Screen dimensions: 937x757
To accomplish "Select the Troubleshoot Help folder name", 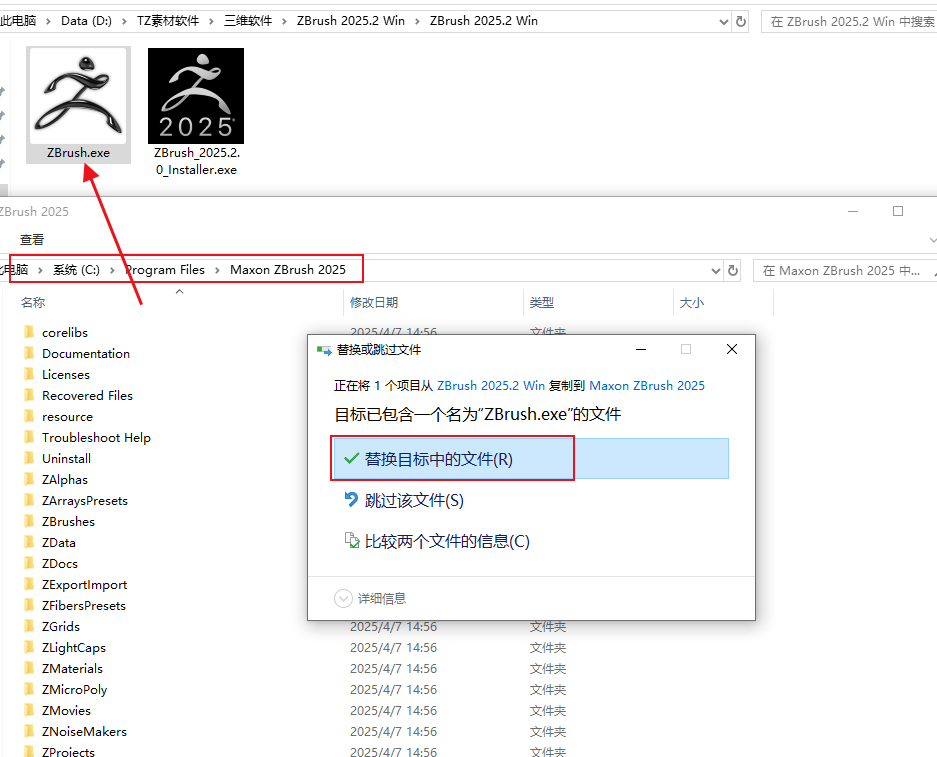I will pyautogui.click(x=96, y=438).
